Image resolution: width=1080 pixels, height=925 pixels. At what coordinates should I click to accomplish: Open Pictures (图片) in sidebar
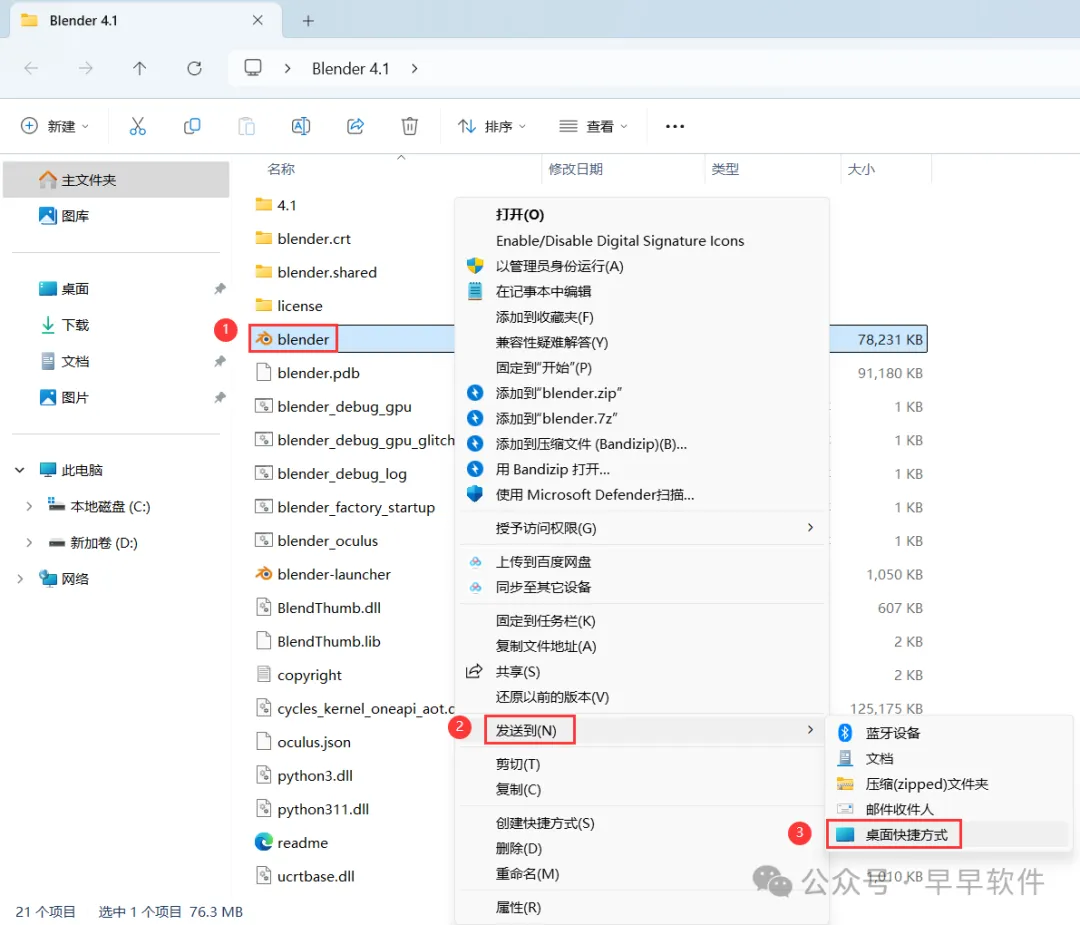(x=64, y=397)
